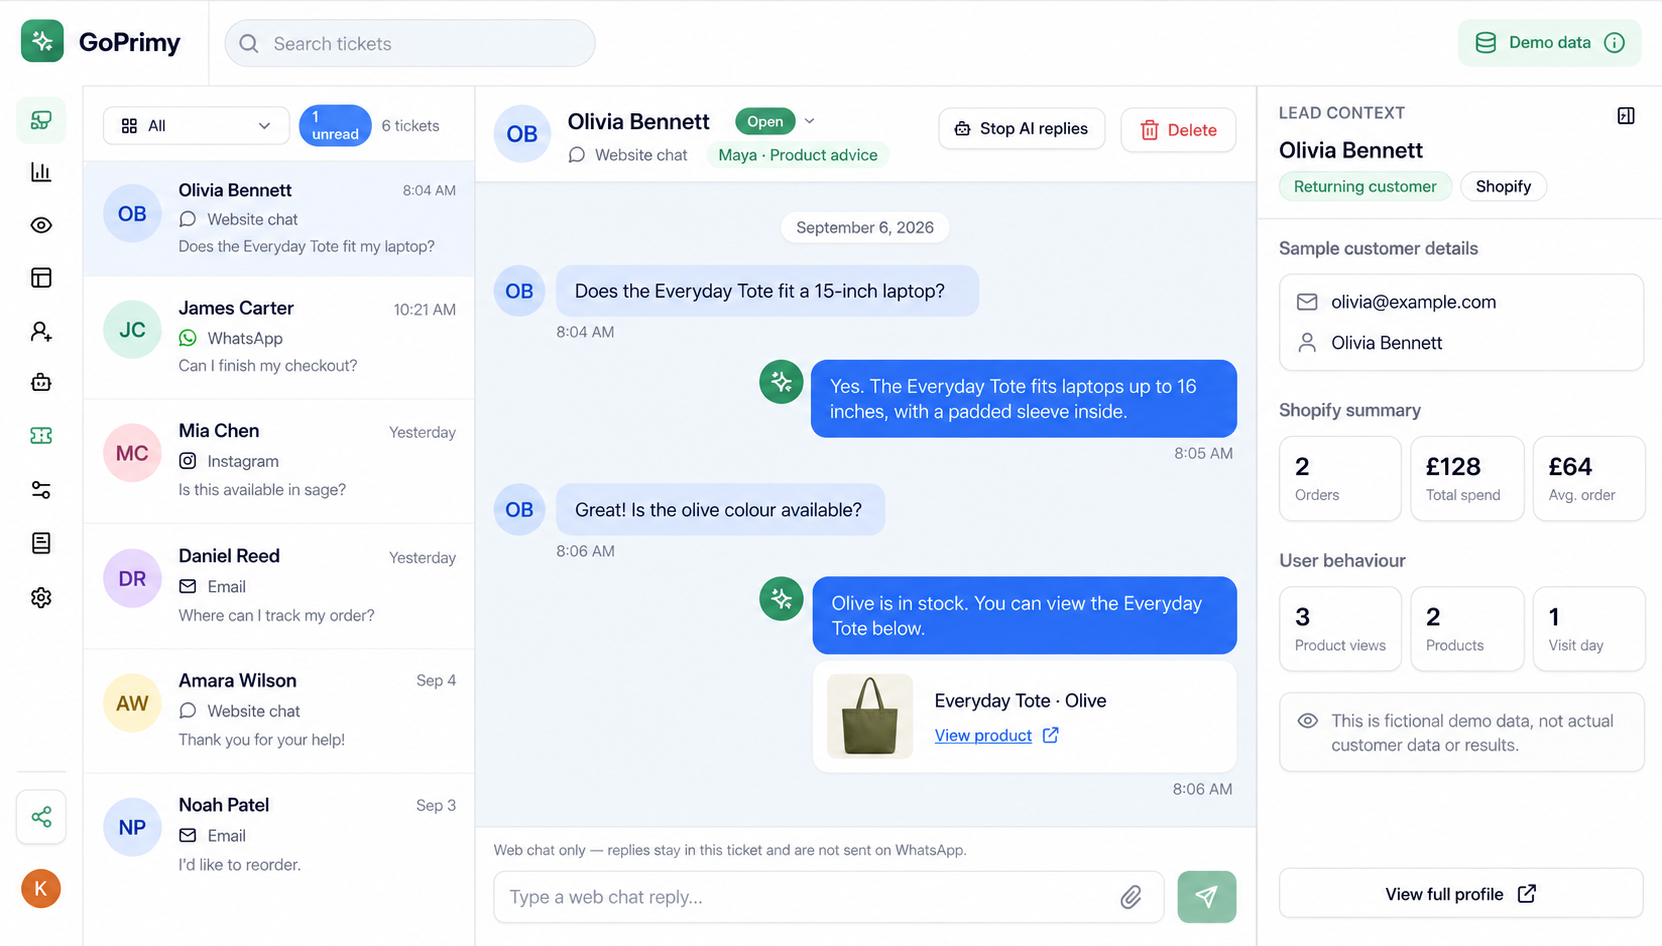This screenshot has width=1662, height=946.
Task: Select the Daniel Reed email ticket
Action: click(279, 585)
